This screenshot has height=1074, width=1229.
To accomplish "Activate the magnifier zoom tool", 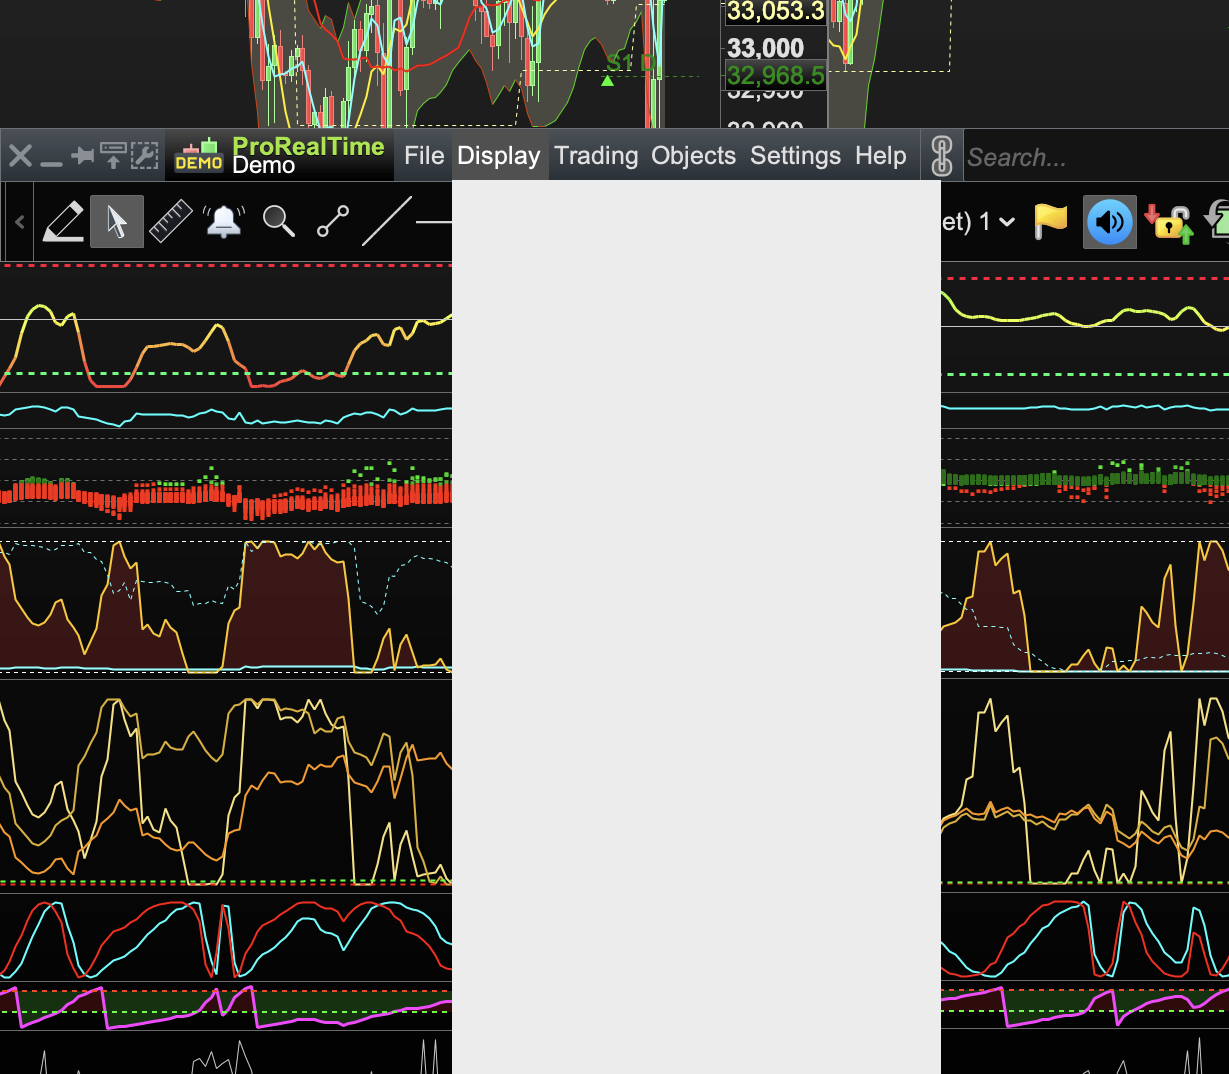I will 278,221.
